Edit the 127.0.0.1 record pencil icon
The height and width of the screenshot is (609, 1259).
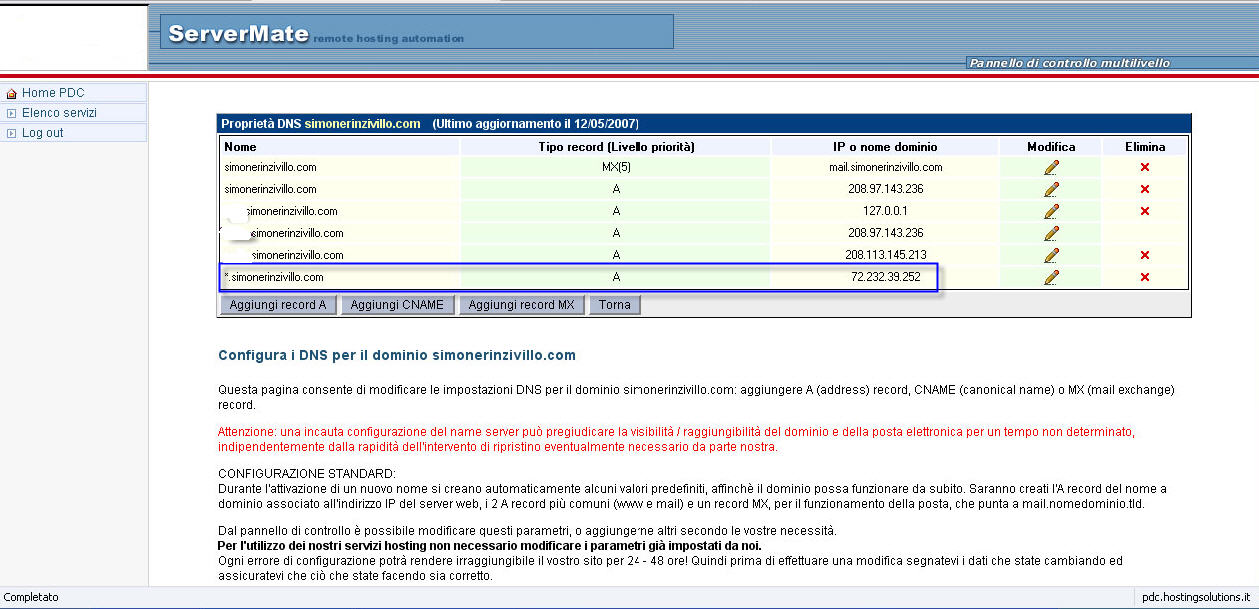coord(1051,211)
